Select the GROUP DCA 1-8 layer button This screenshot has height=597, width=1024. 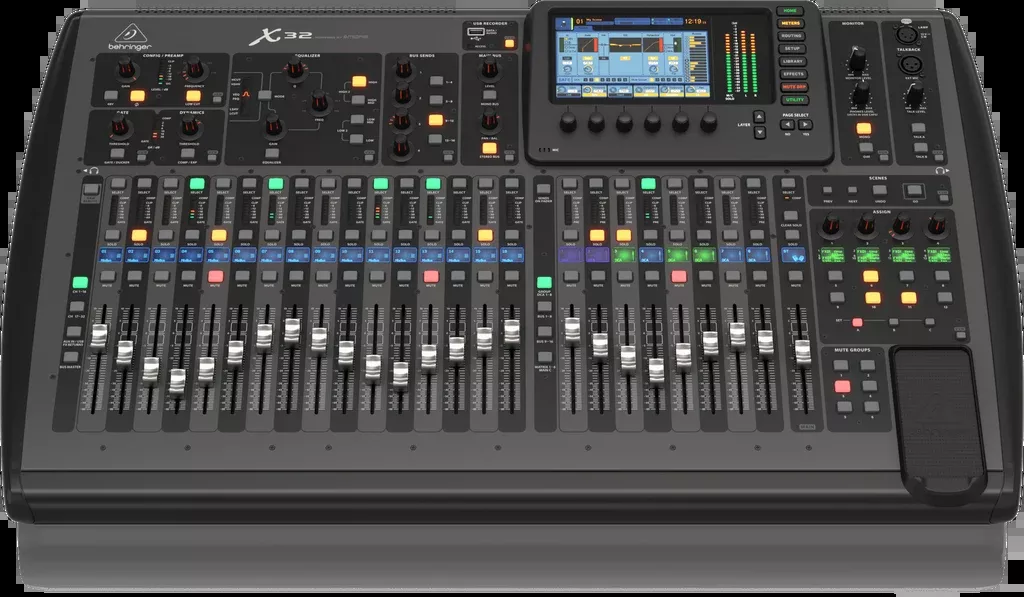544,283
